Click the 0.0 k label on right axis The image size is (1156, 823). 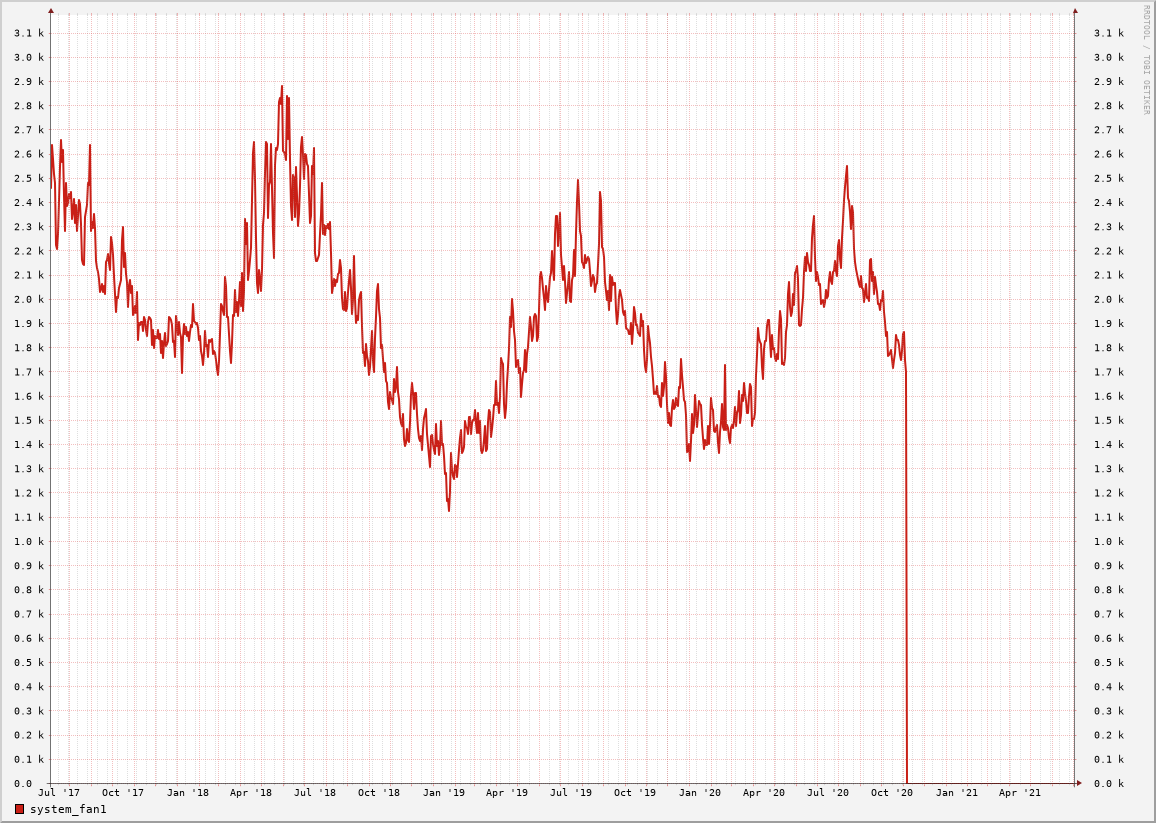pyautogui.click(x=1108, y=783)
